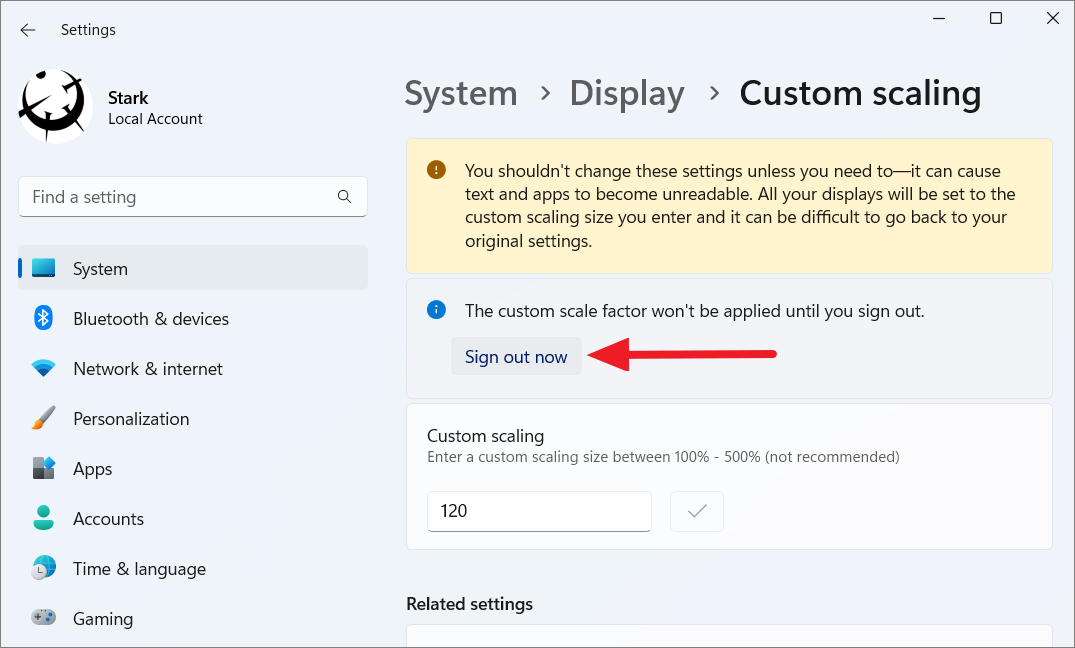Click the Personalization brush icon
This screenshot has width=1075, height=648.
click(x=44, y=418)
